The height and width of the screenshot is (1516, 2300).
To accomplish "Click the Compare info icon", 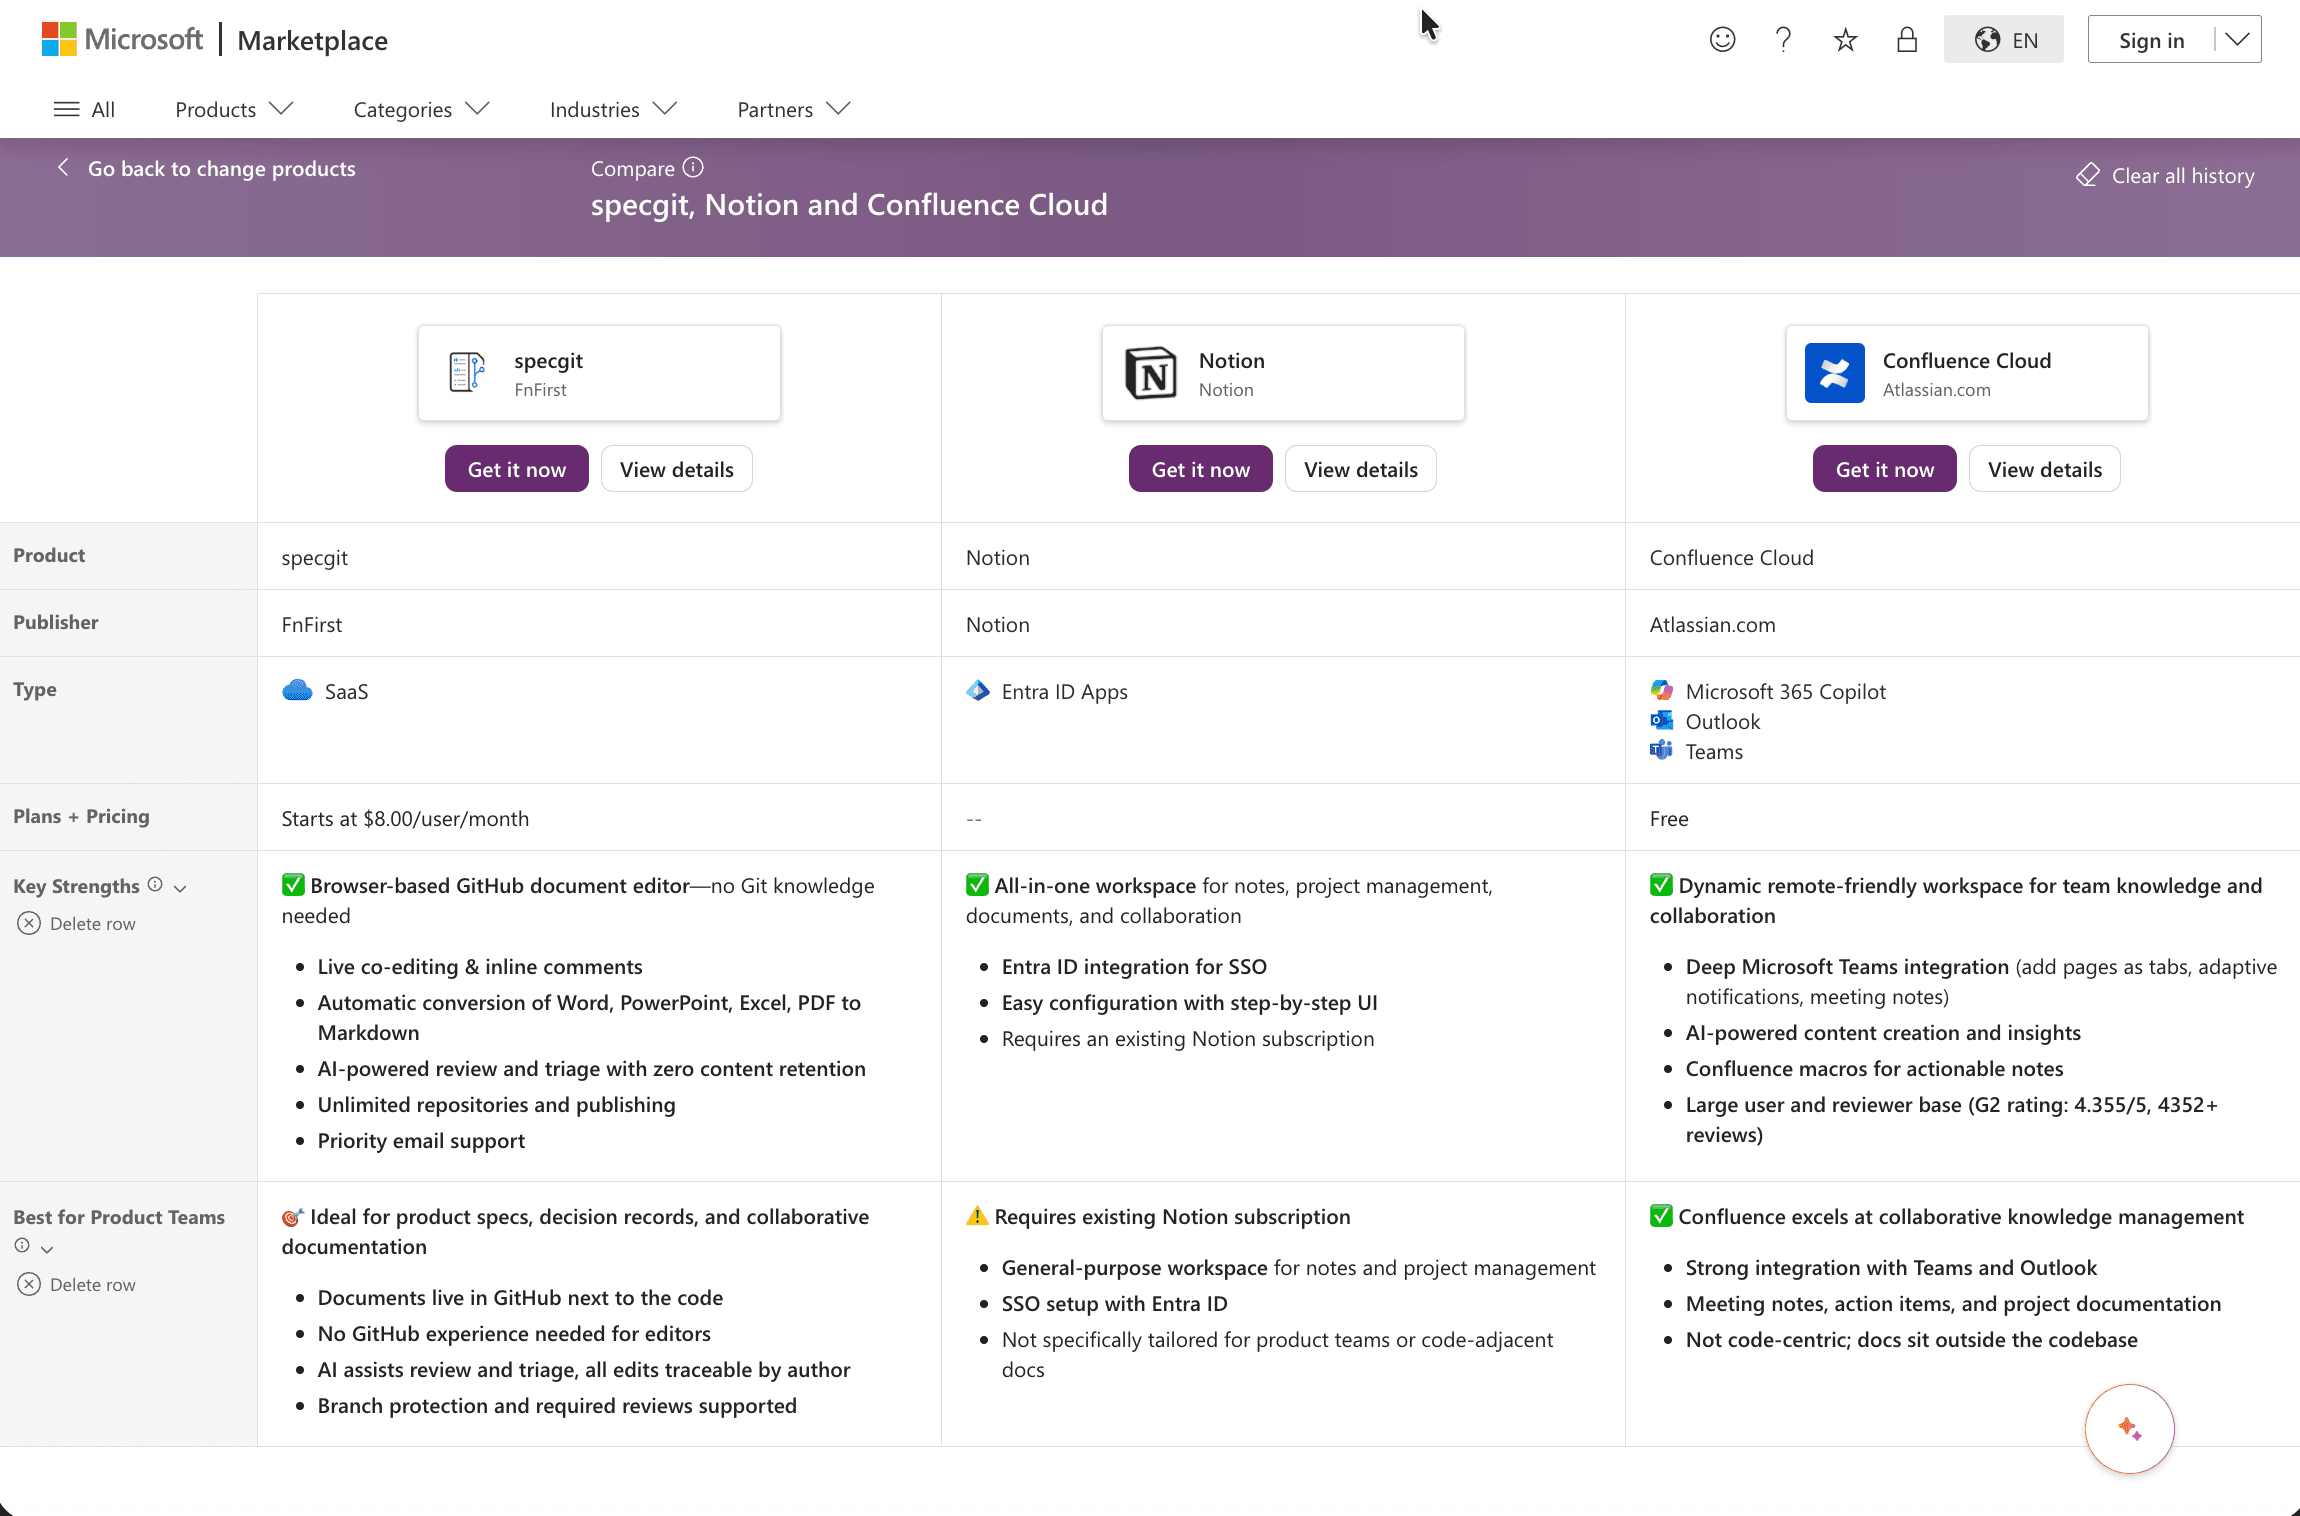I will (693, 167).
